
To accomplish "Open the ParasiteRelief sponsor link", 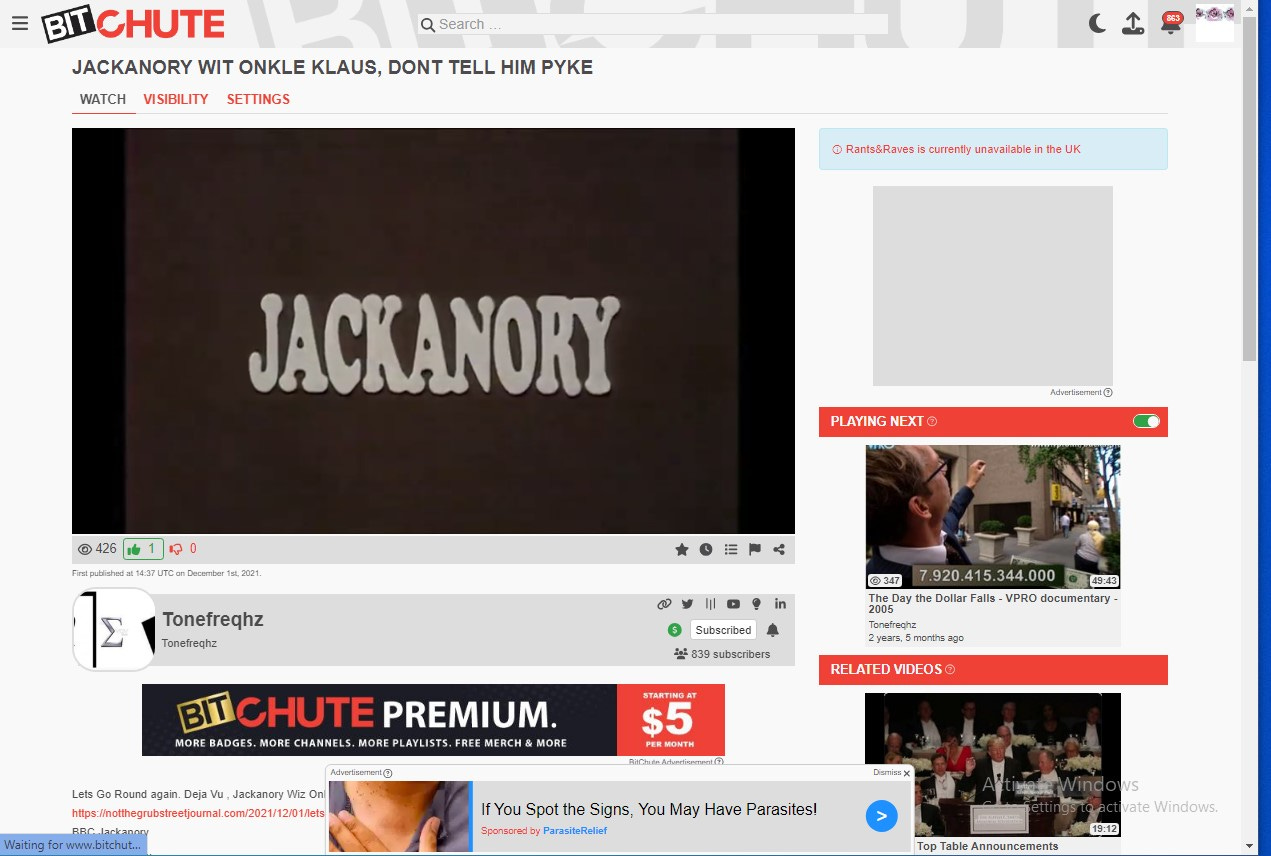I will [575, 831].
